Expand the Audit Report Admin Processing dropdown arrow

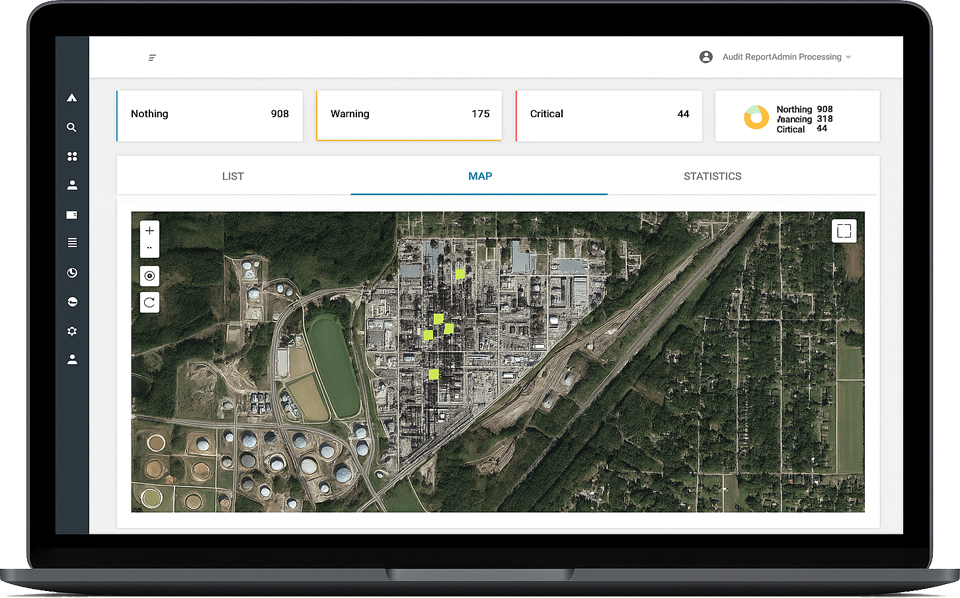[x=848, y=58]
